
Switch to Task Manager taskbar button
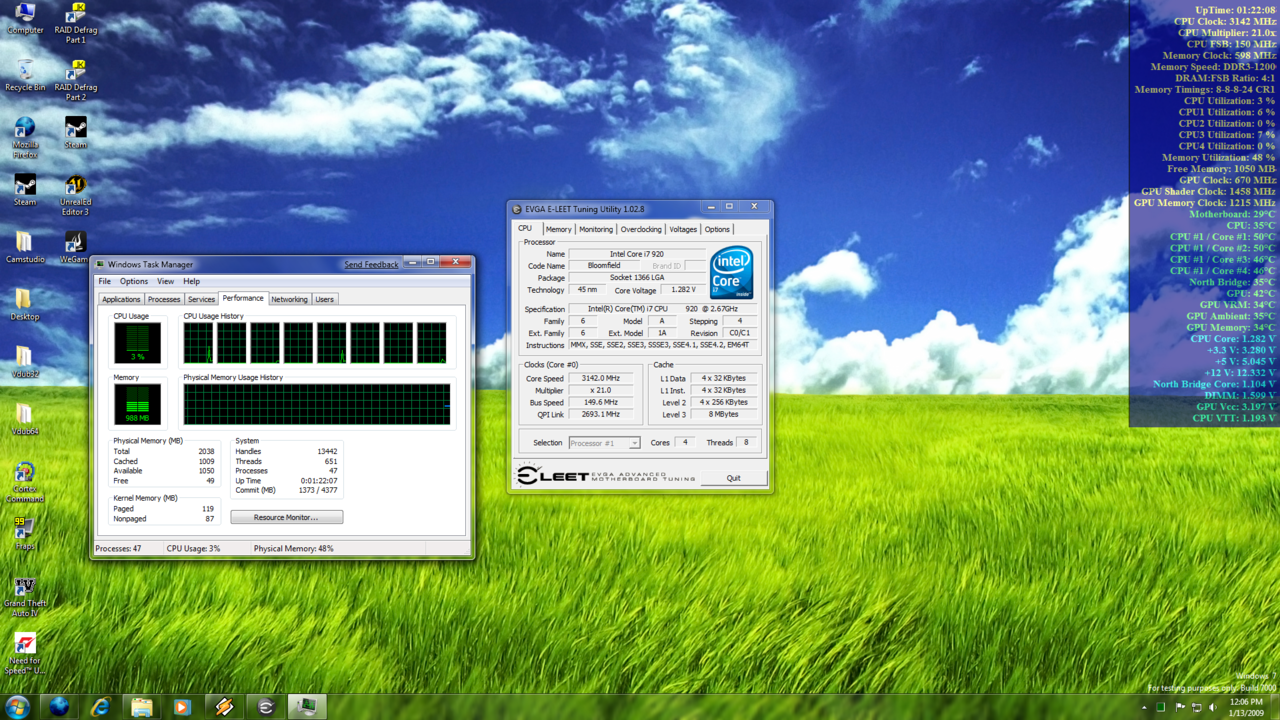click(x=307, y=707)
